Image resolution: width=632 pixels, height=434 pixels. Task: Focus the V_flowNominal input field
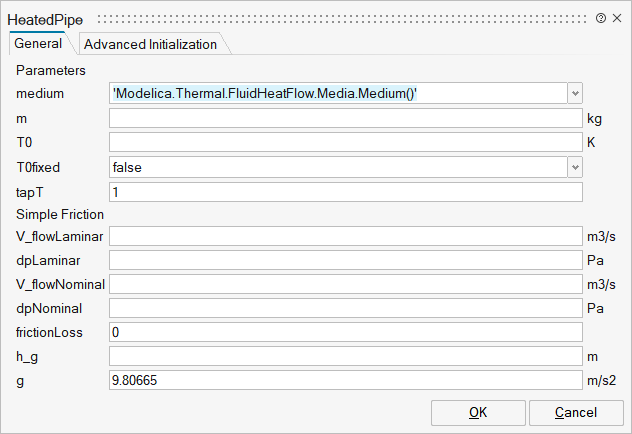point(346,284)
